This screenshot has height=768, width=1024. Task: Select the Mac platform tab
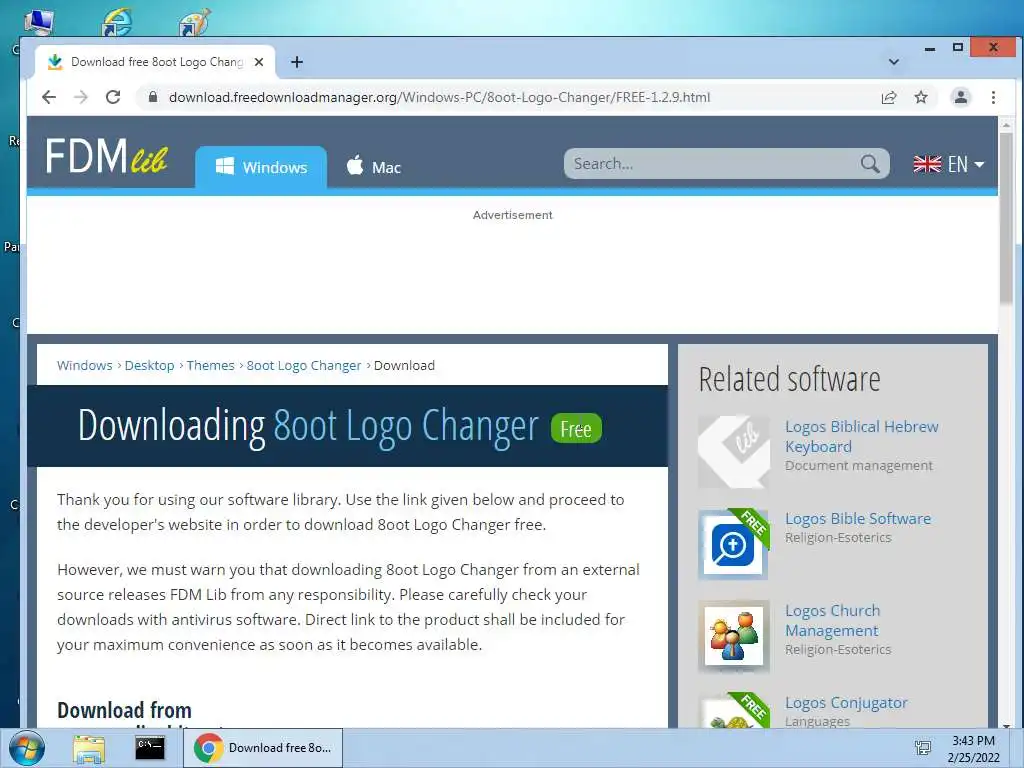374,167
